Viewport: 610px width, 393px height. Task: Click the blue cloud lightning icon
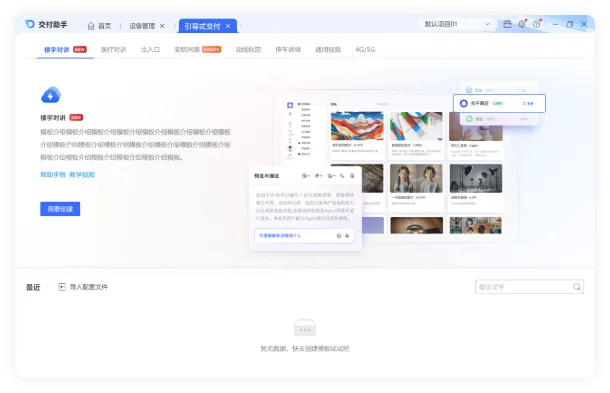point(51,95)
